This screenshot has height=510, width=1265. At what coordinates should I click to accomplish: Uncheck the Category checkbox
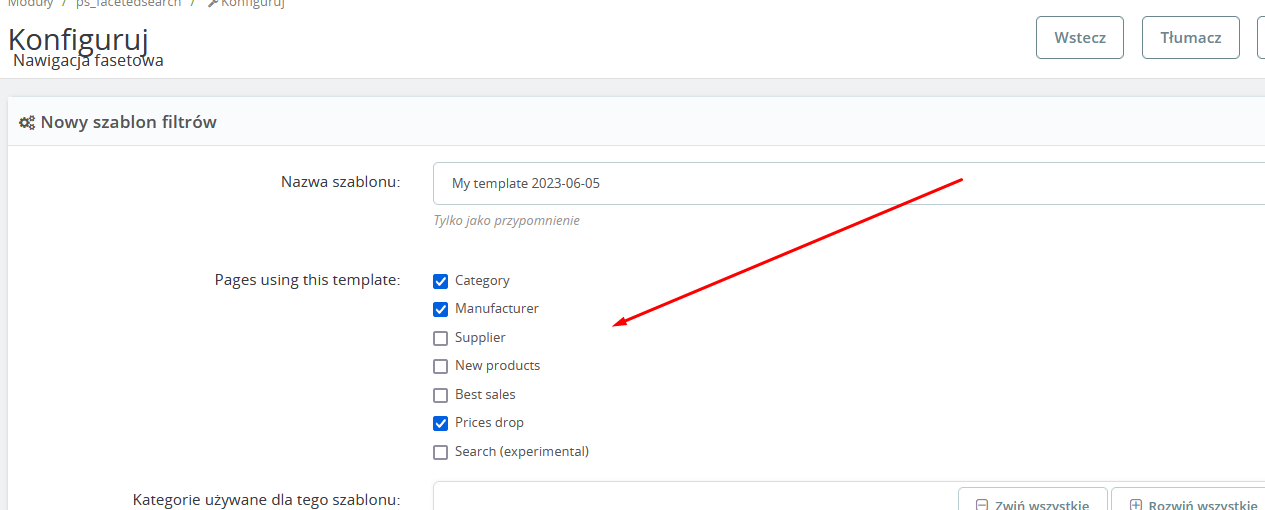[440, 281]
